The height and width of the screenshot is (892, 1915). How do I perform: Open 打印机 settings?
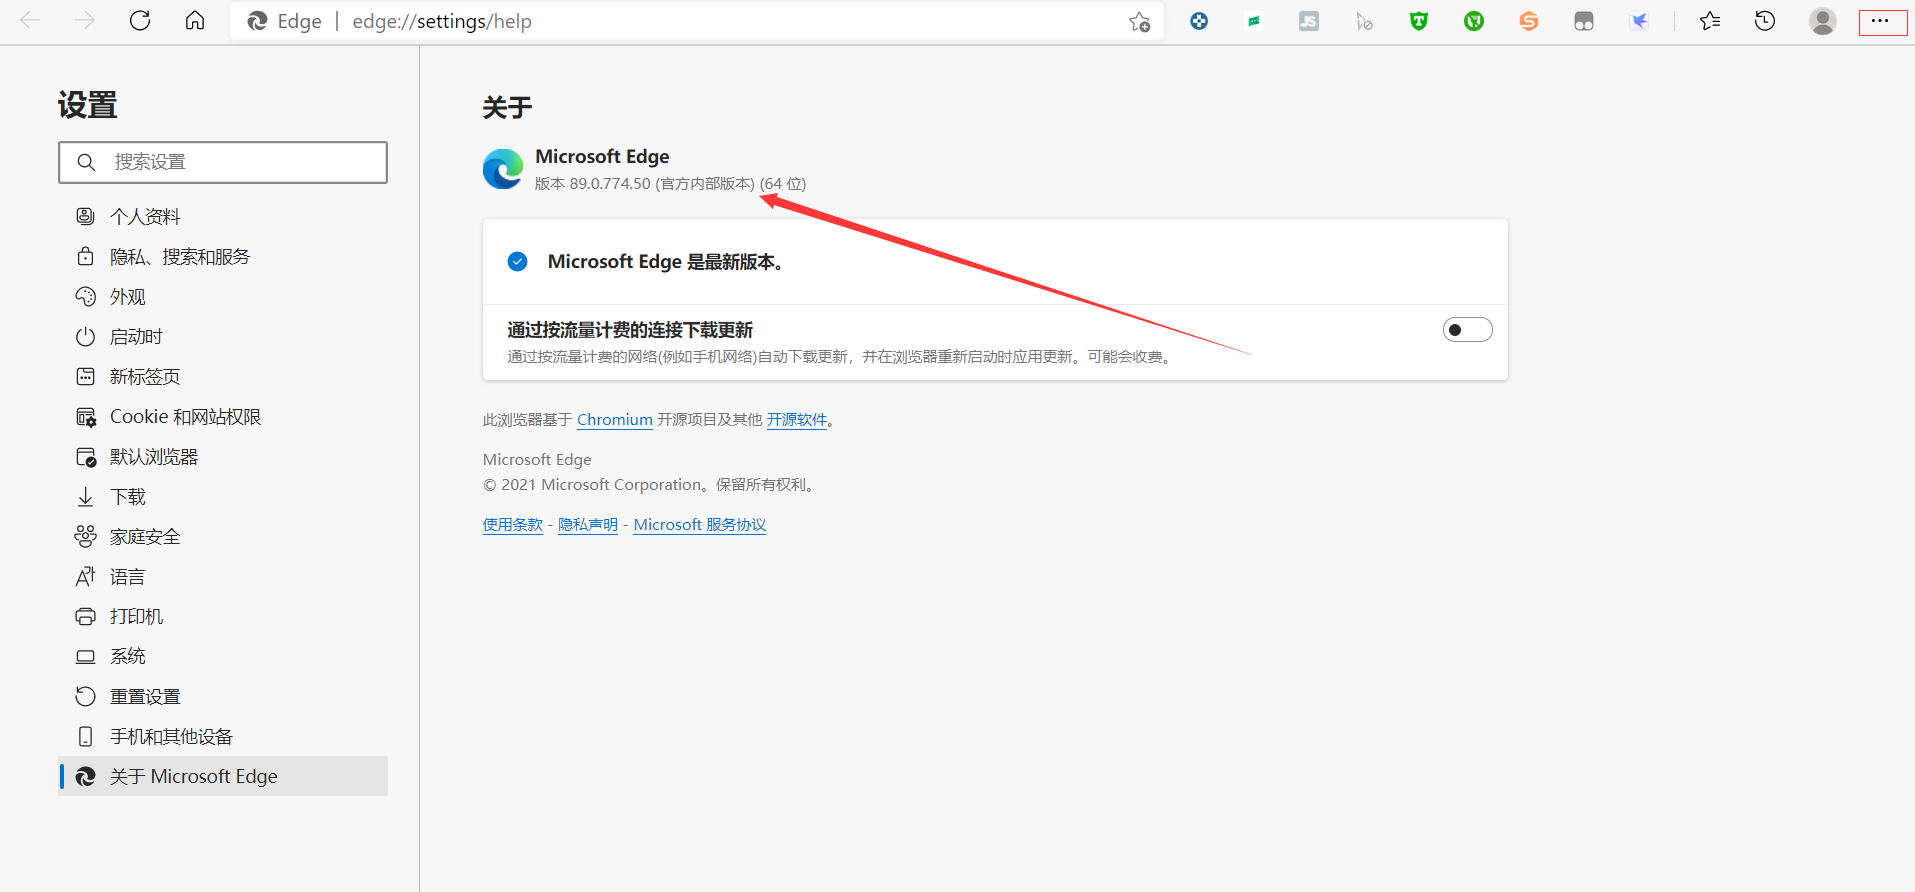click(x=223, y=616)
